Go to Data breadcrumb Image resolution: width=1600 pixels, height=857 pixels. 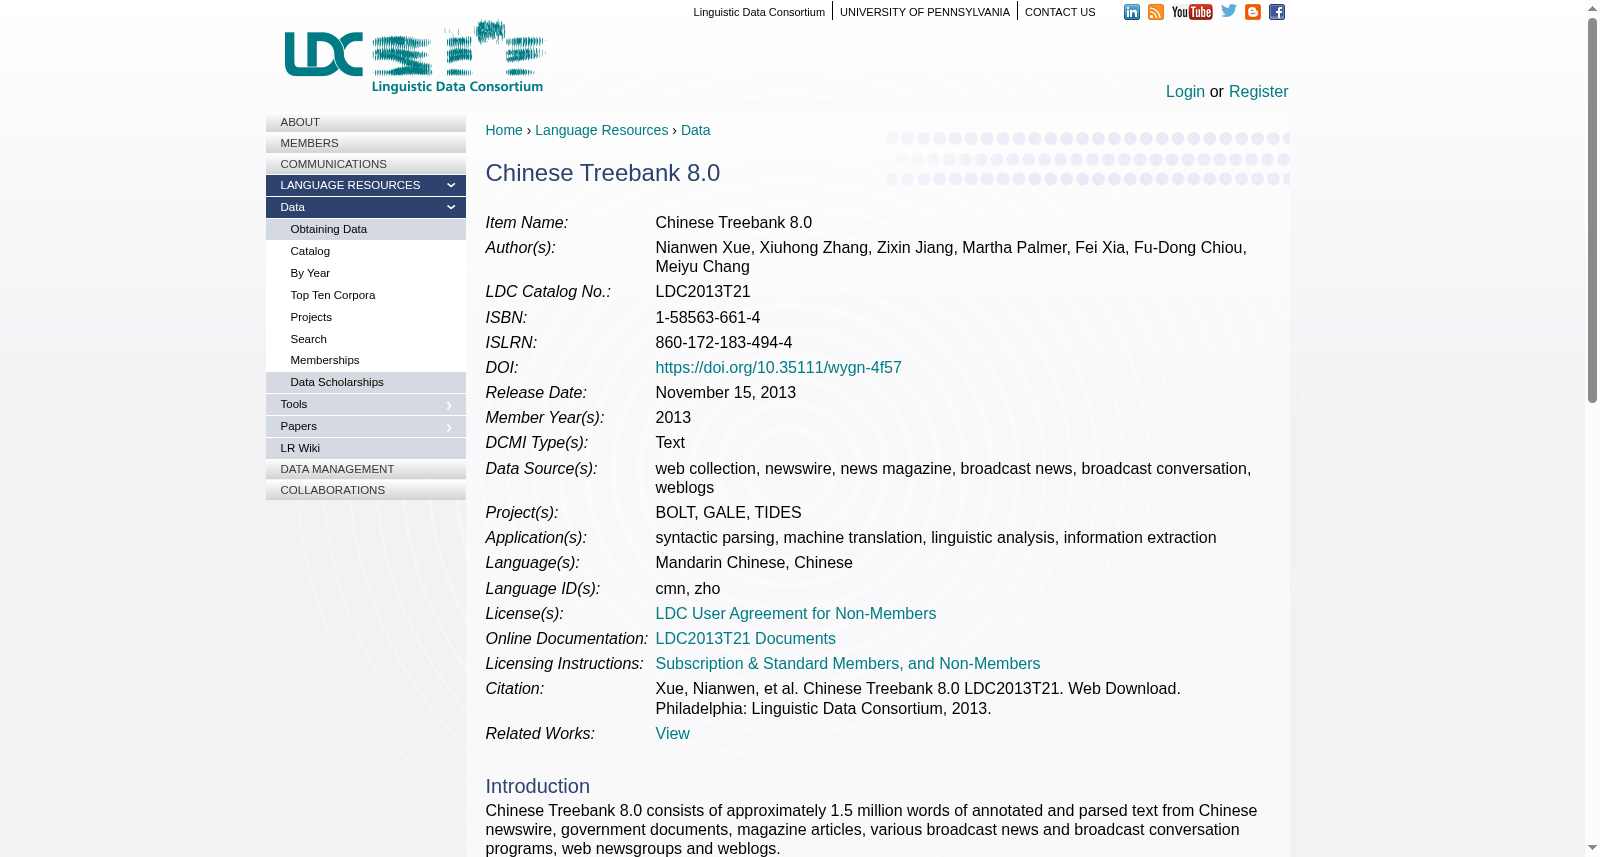(x=695, y=130)
